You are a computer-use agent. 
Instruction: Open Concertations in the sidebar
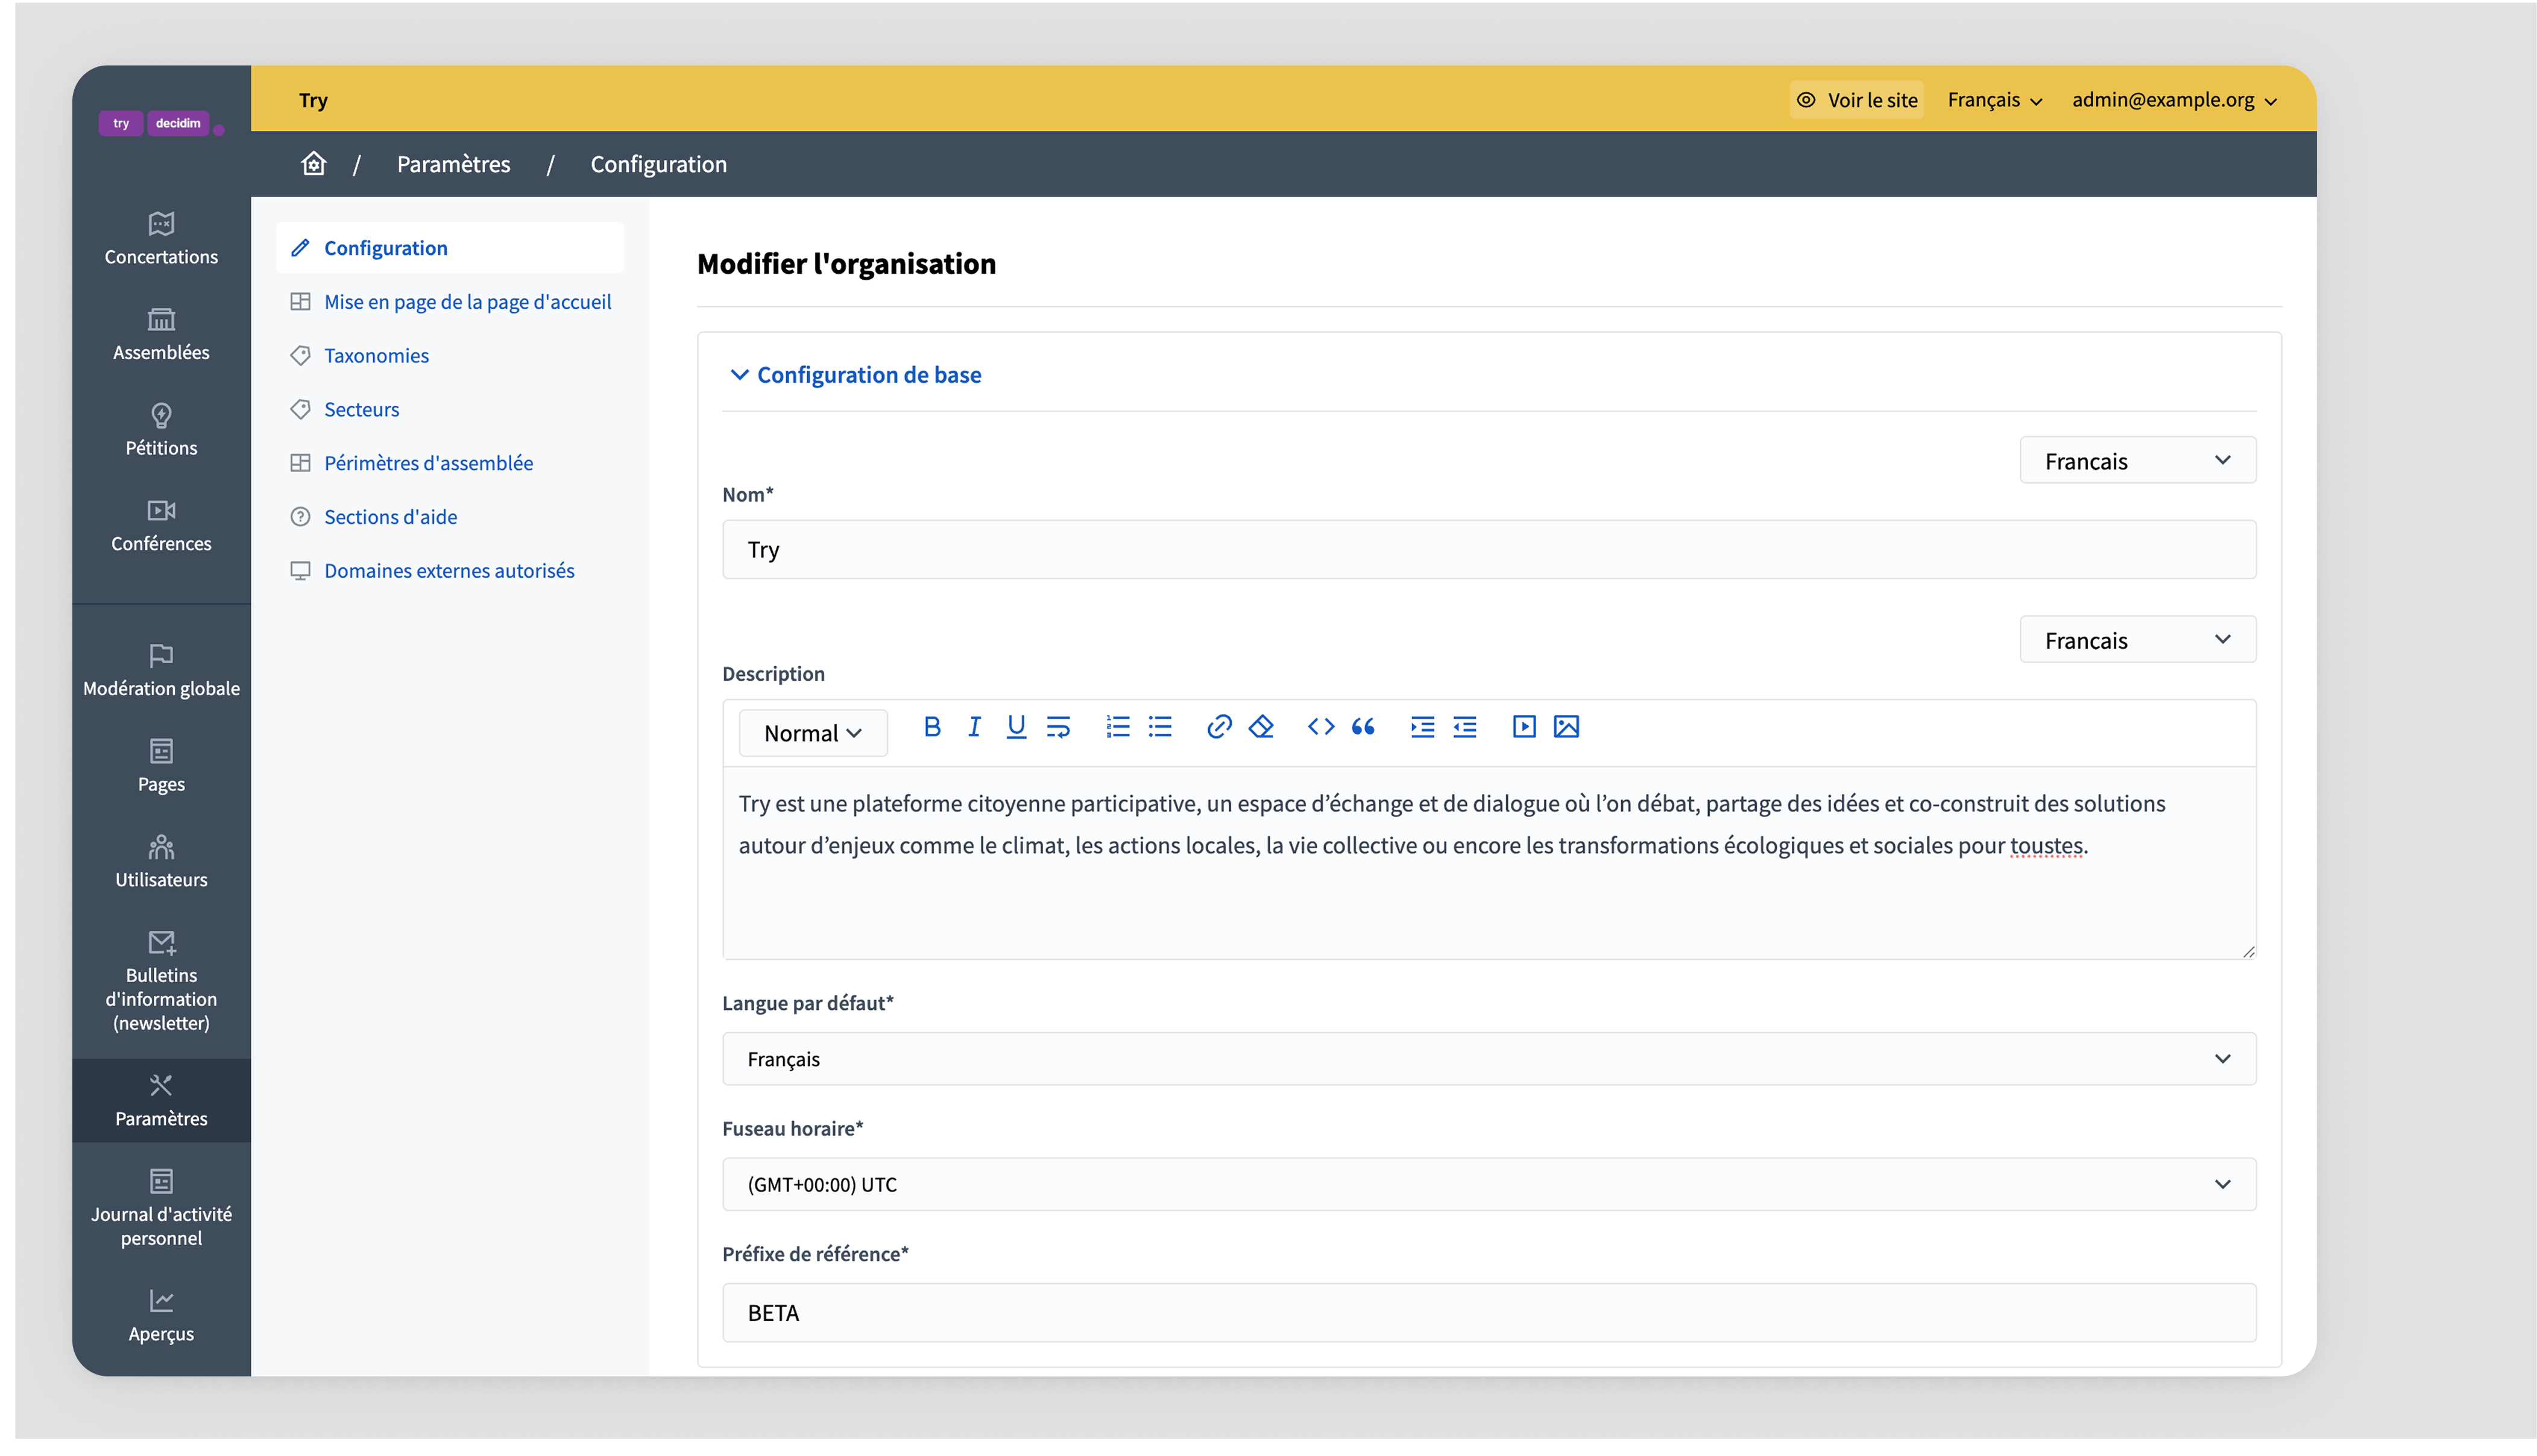coord(161,238)
